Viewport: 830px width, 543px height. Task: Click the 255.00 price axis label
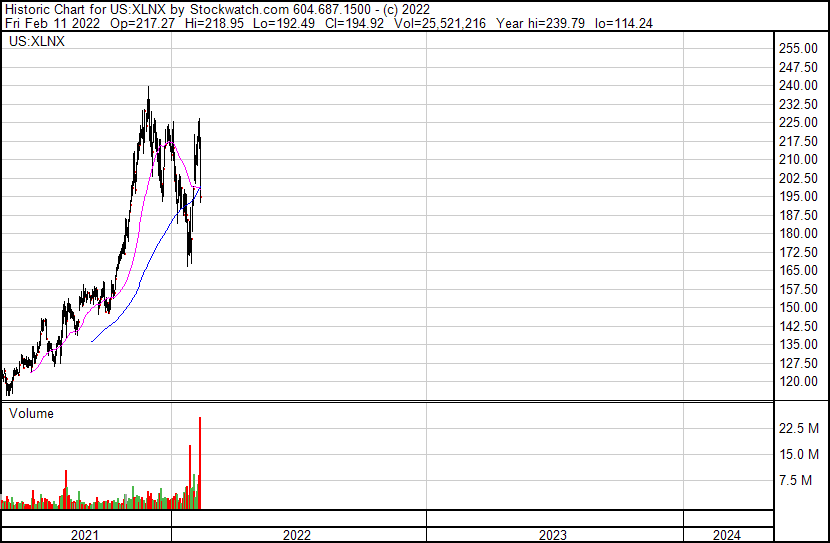798,48
